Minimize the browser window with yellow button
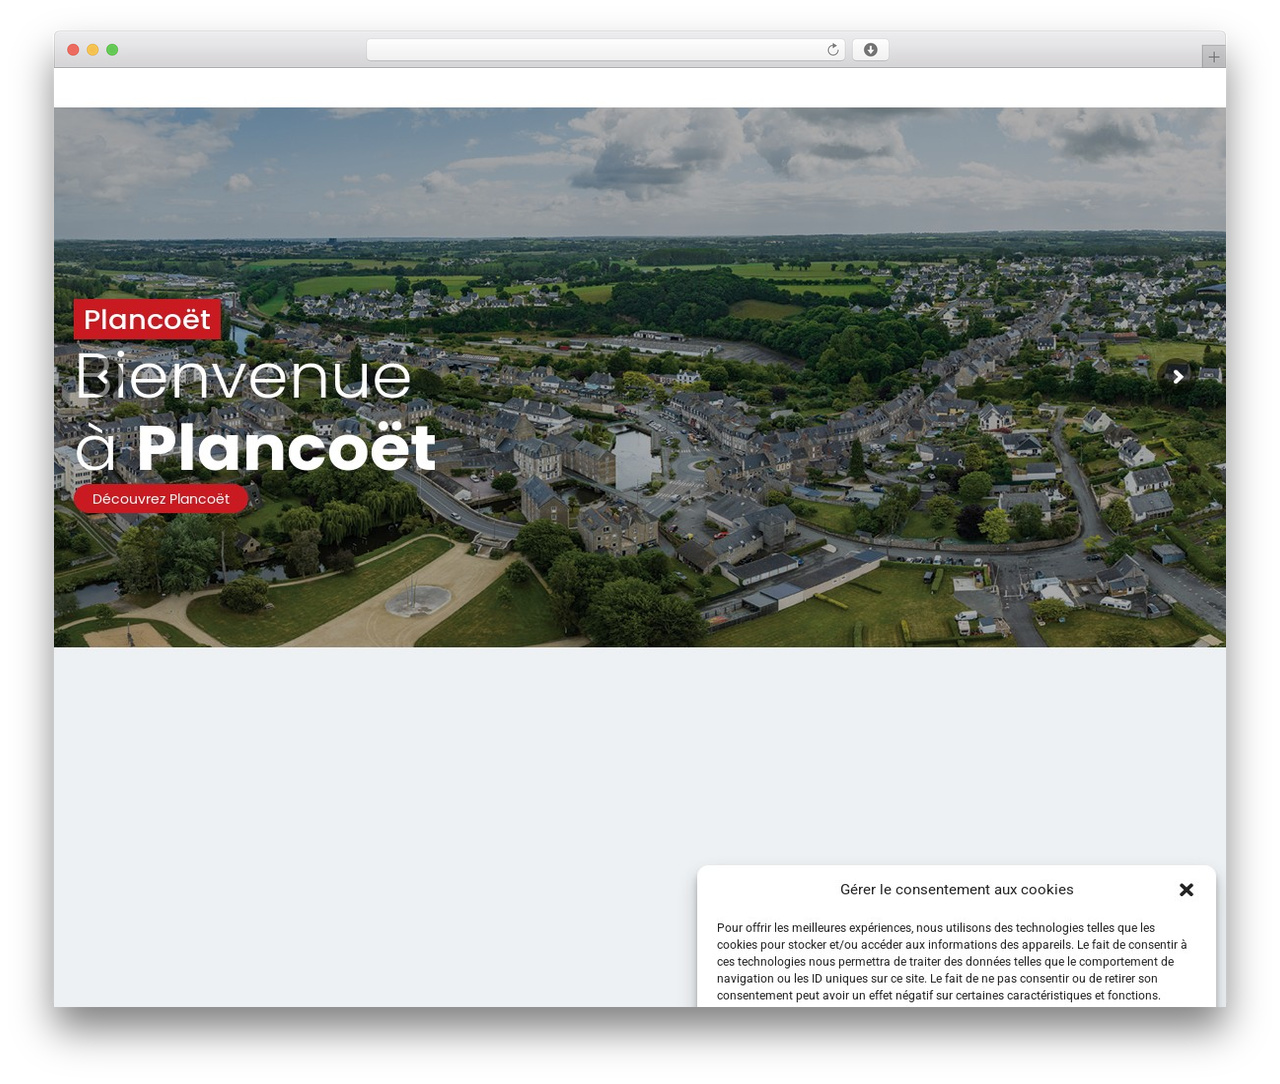This screenshot has width=1280, height=1084. tap(93, 50)
